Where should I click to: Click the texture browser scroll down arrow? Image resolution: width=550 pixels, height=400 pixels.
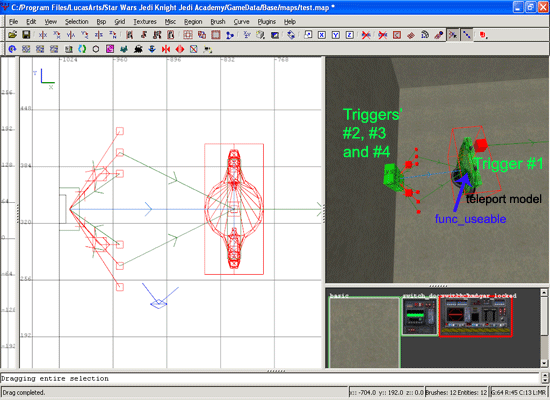coord(544,364)
